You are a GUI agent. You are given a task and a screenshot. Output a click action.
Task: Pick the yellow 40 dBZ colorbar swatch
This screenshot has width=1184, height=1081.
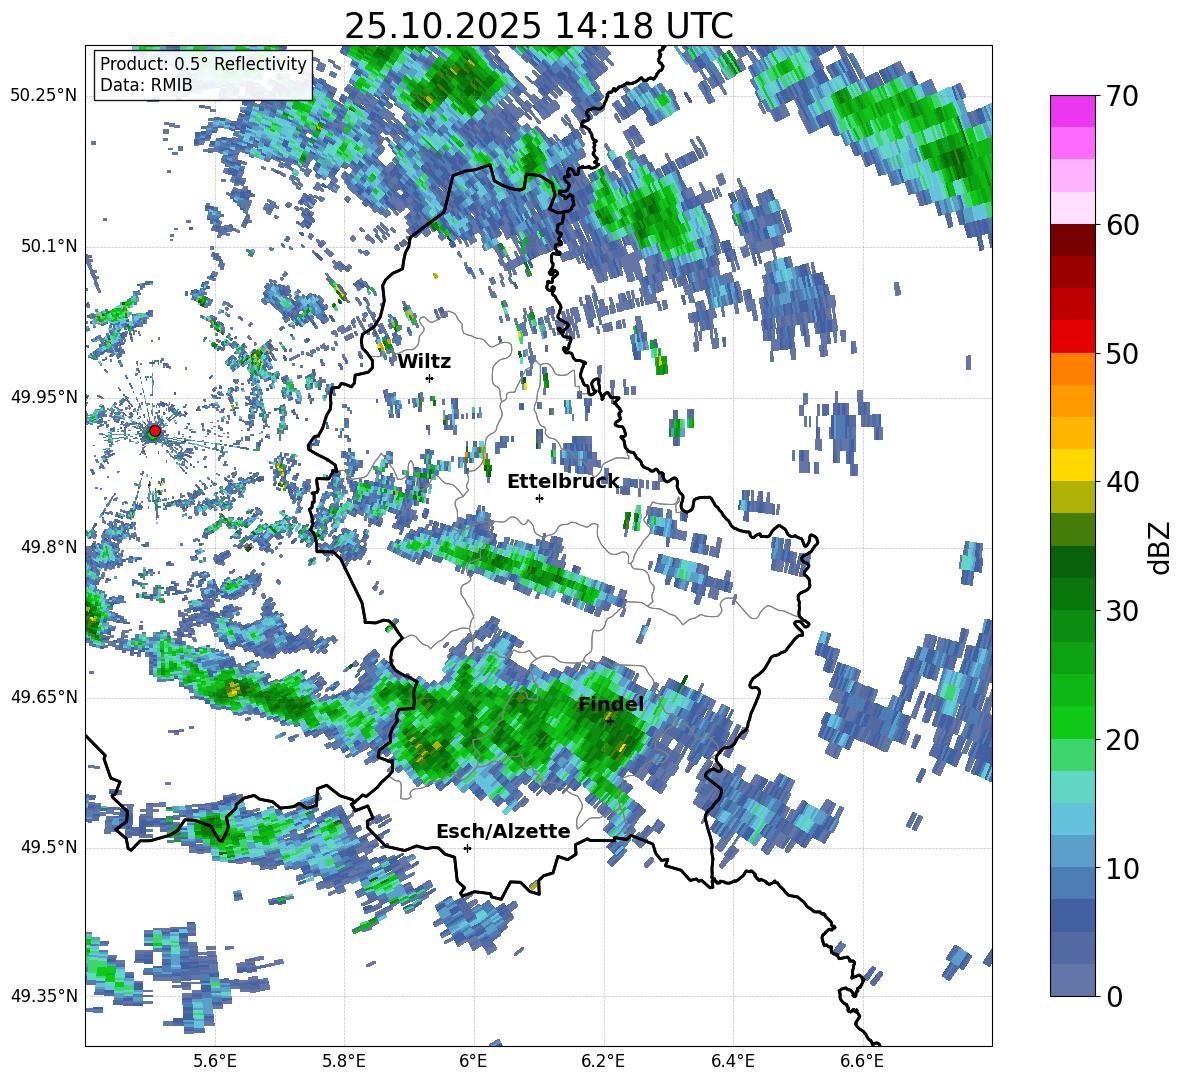(1072, 465)
